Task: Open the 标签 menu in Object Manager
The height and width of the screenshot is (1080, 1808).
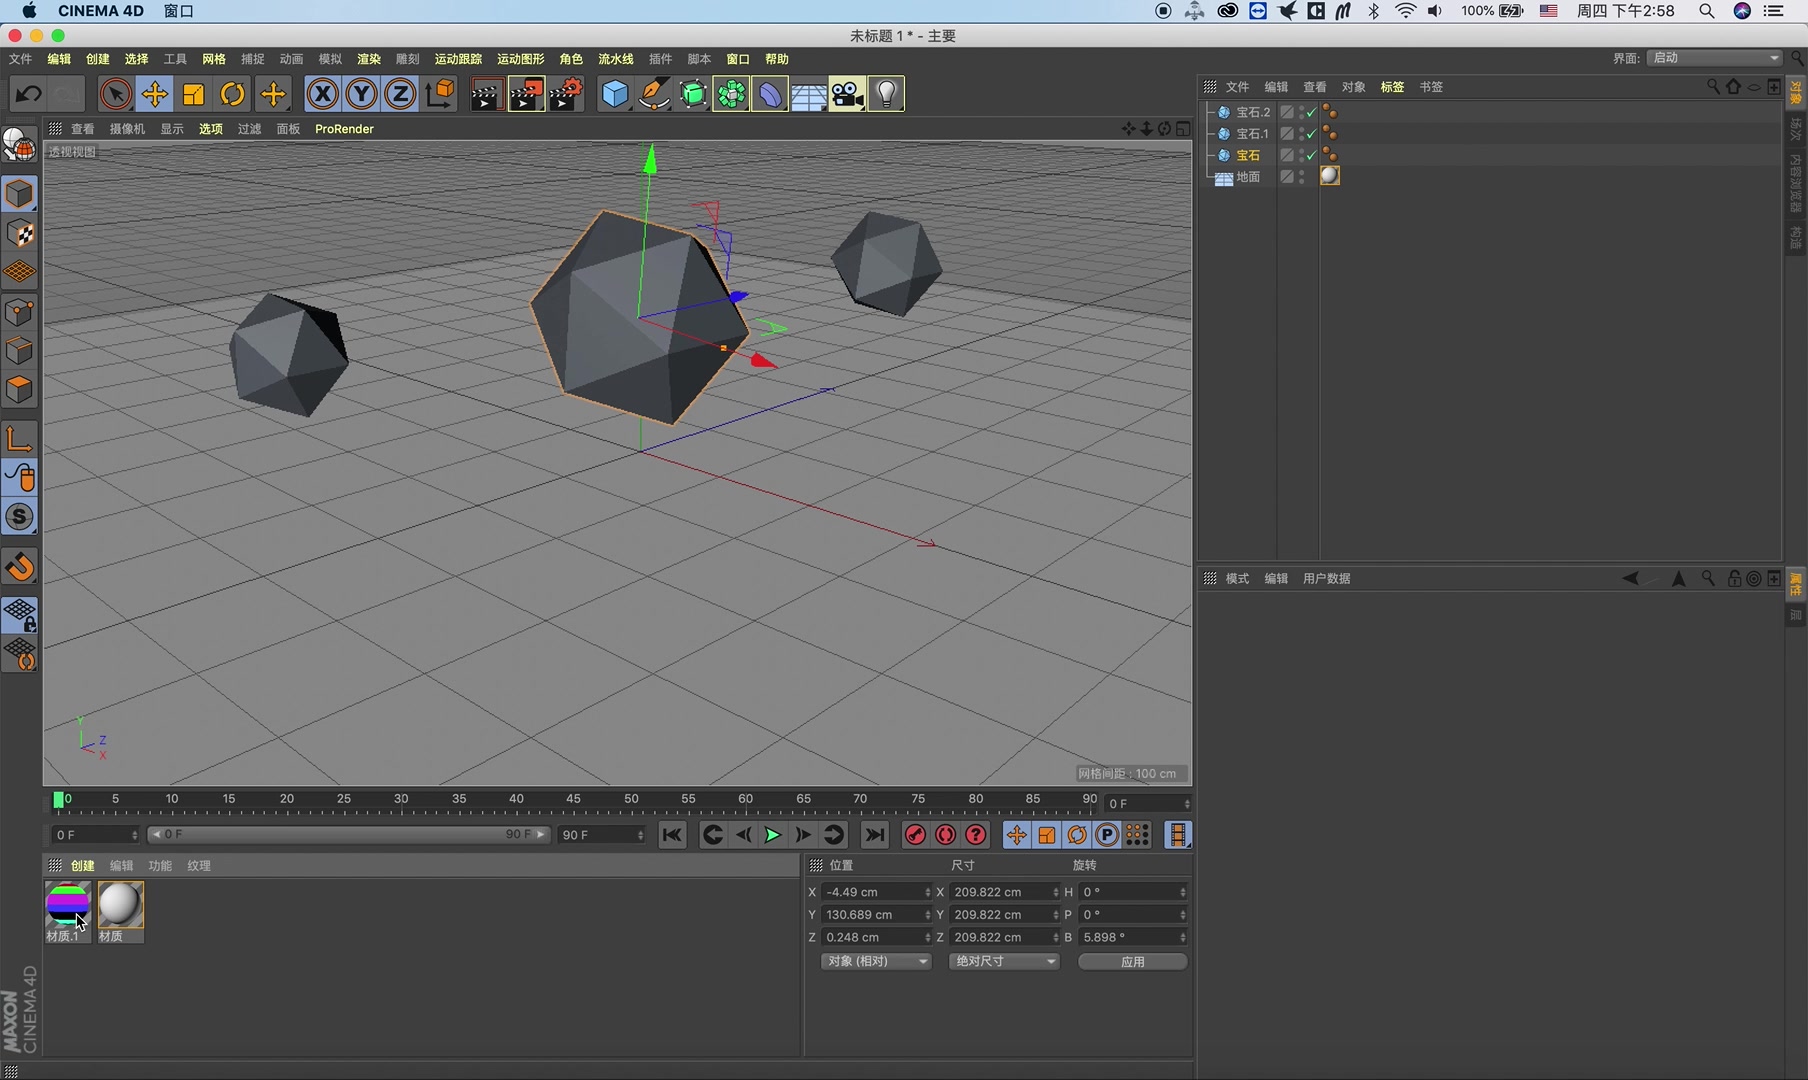Action: point(1391,87)
